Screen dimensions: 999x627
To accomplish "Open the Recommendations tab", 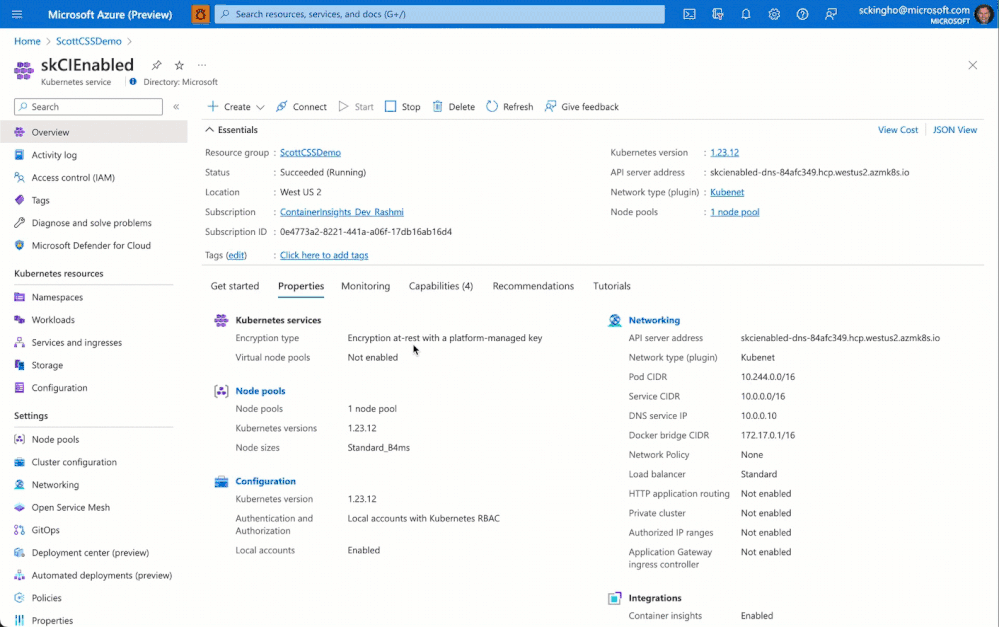I will click(x=533, y=286).
